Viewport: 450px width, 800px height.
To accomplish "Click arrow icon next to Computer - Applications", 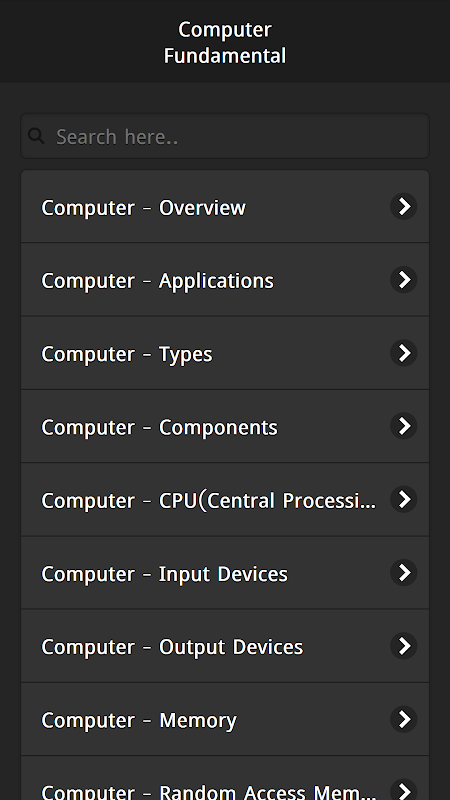I will tap(404, 280).
